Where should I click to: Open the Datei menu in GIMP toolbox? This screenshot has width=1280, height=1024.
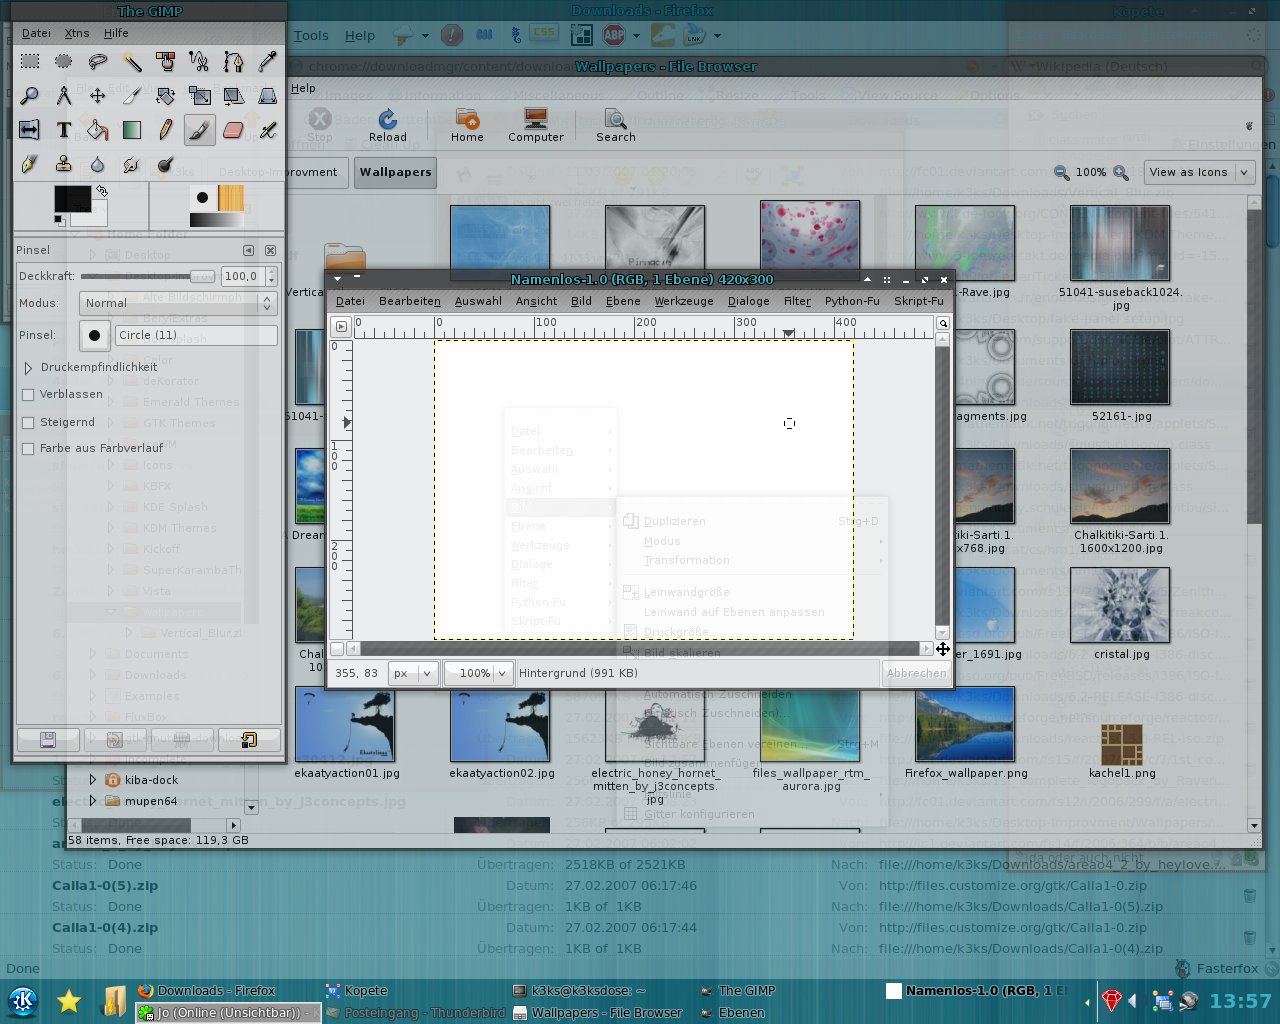(36, 33)
